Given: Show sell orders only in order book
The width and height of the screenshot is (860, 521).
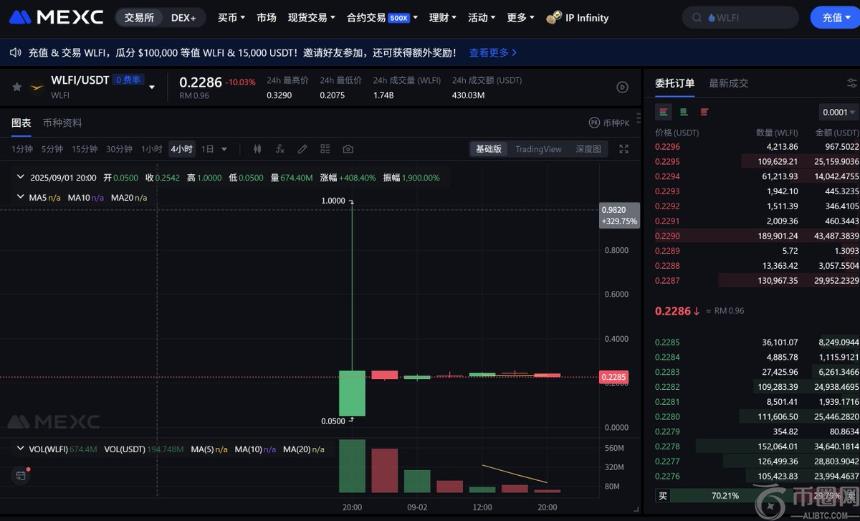Looking at the screenshot, I should (705, 112).
